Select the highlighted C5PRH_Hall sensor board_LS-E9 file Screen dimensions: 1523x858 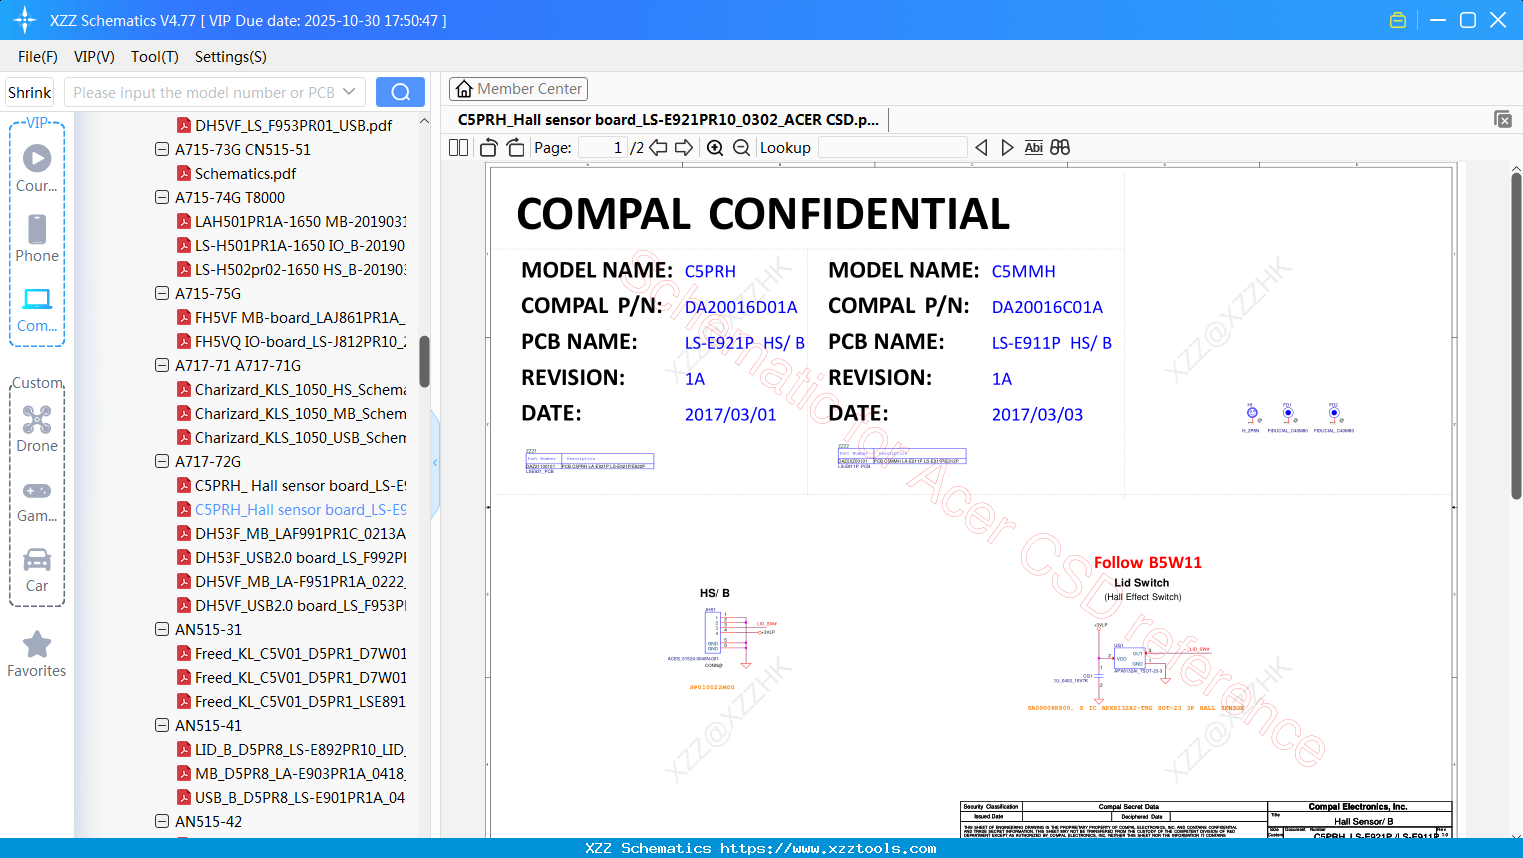pos(300,509)
